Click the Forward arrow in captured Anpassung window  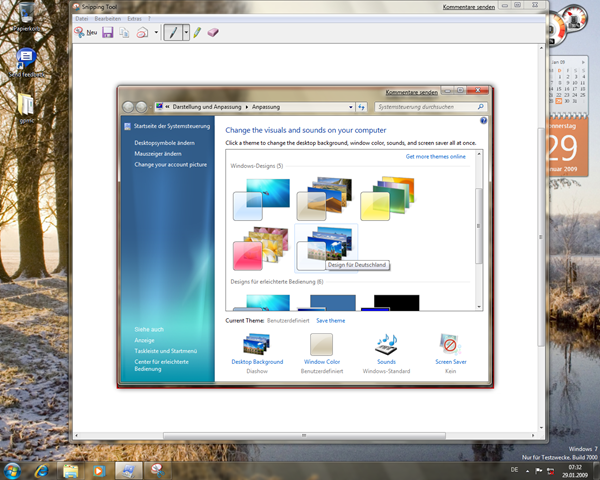tap(141, 107)
